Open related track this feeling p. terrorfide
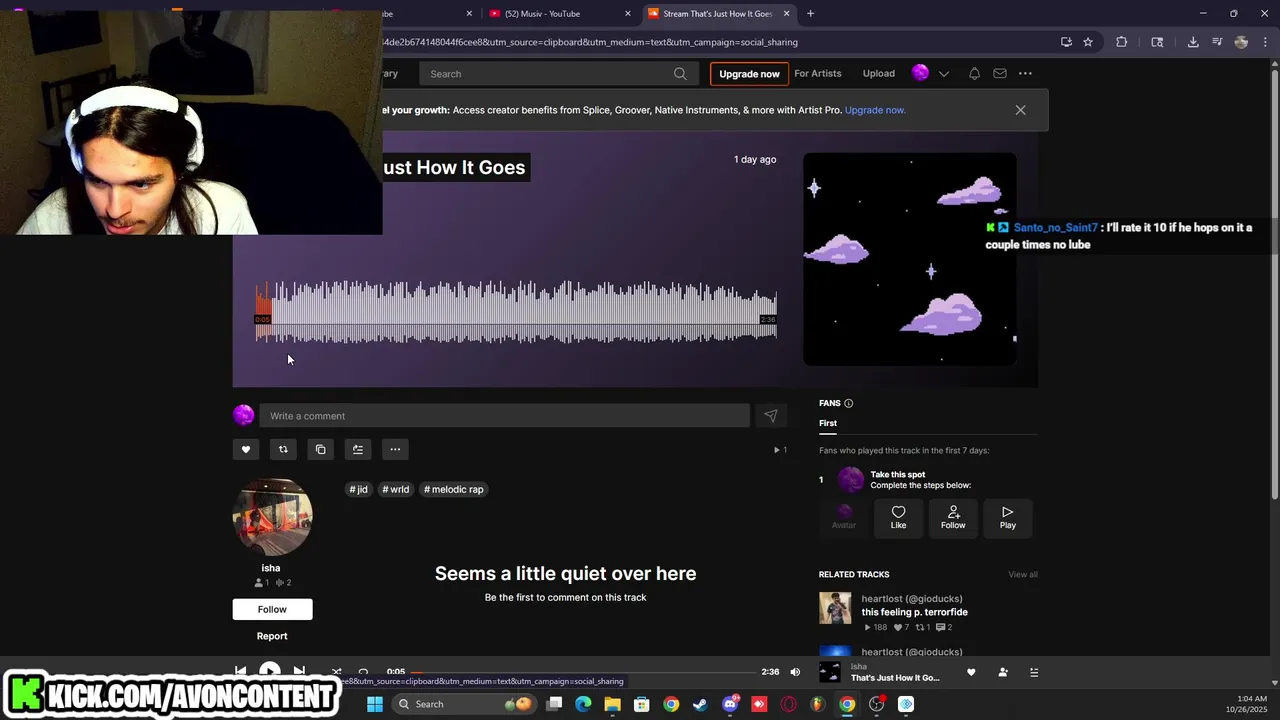The width and height of the screenshot is (1280, 720). [x=915, y=612]
